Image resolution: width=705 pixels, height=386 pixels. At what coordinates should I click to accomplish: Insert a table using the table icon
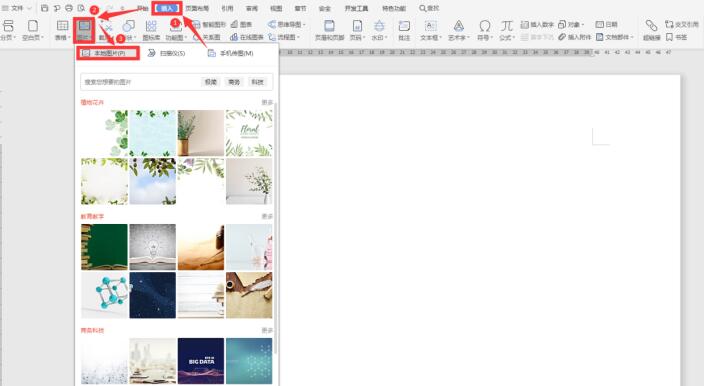click(x=62, y=26)
